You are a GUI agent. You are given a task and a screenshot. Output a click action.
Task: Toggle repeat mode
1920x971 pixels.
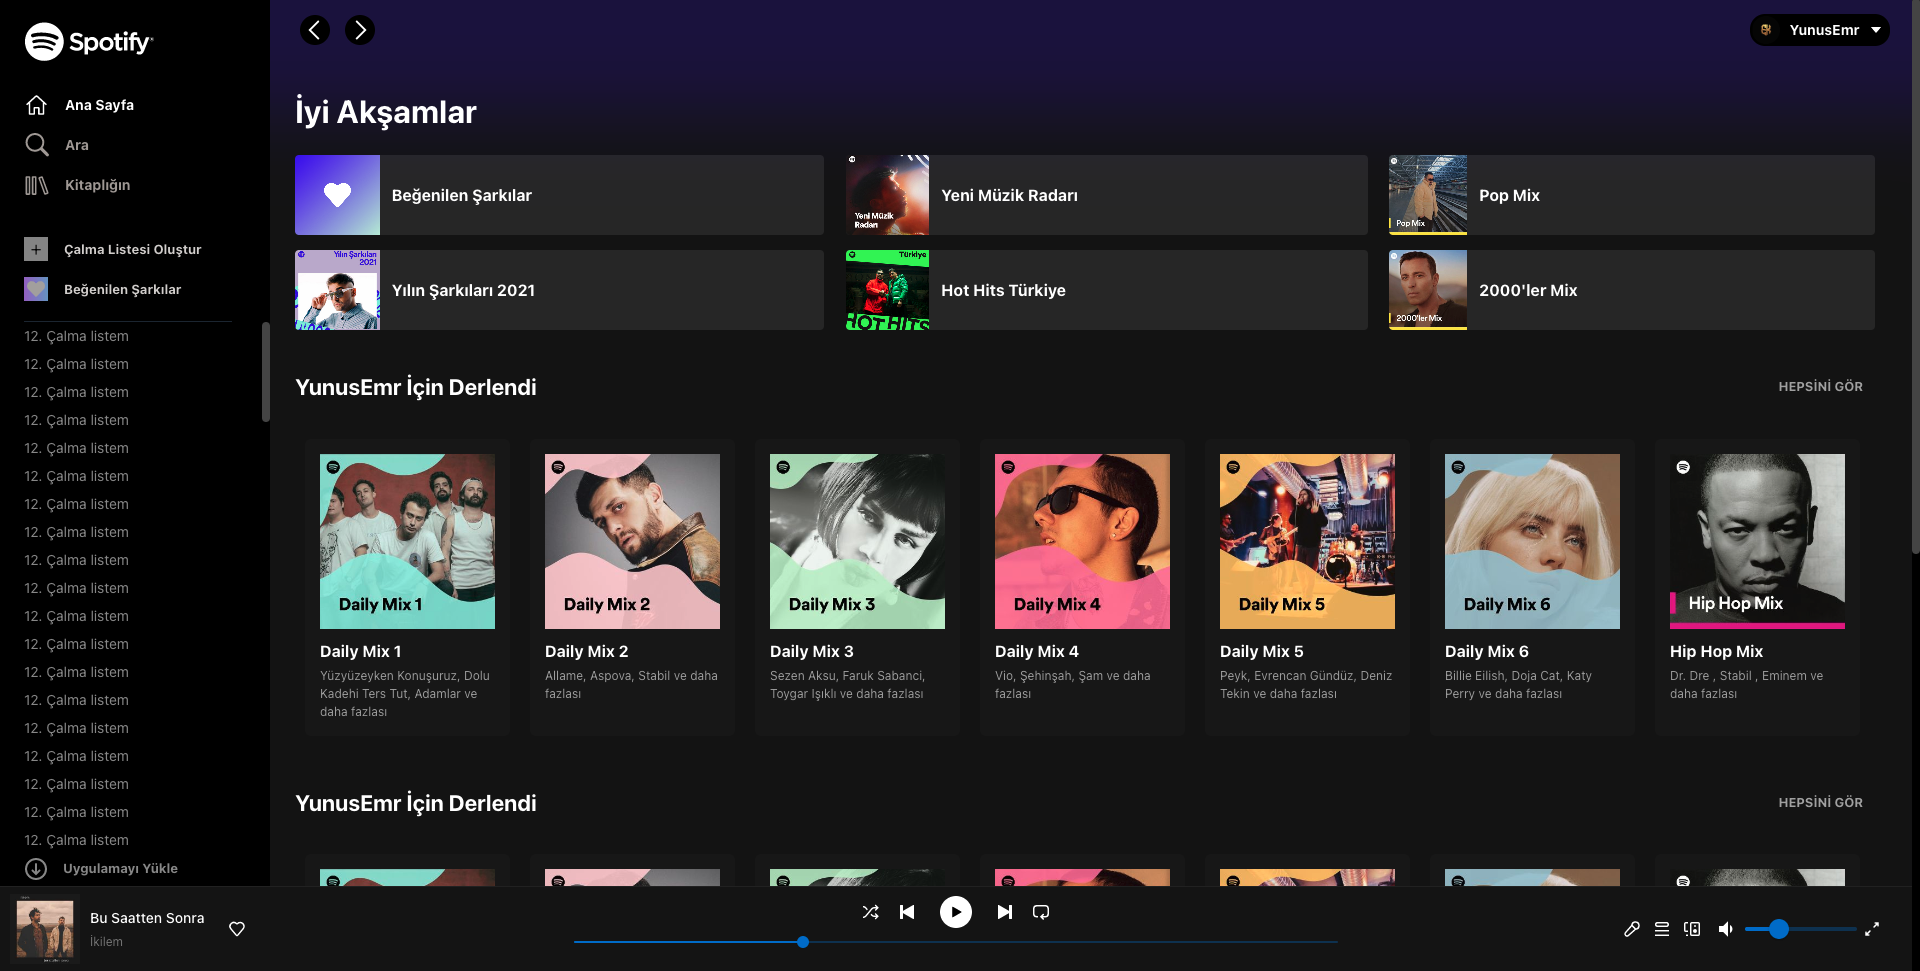[1041, 912]
